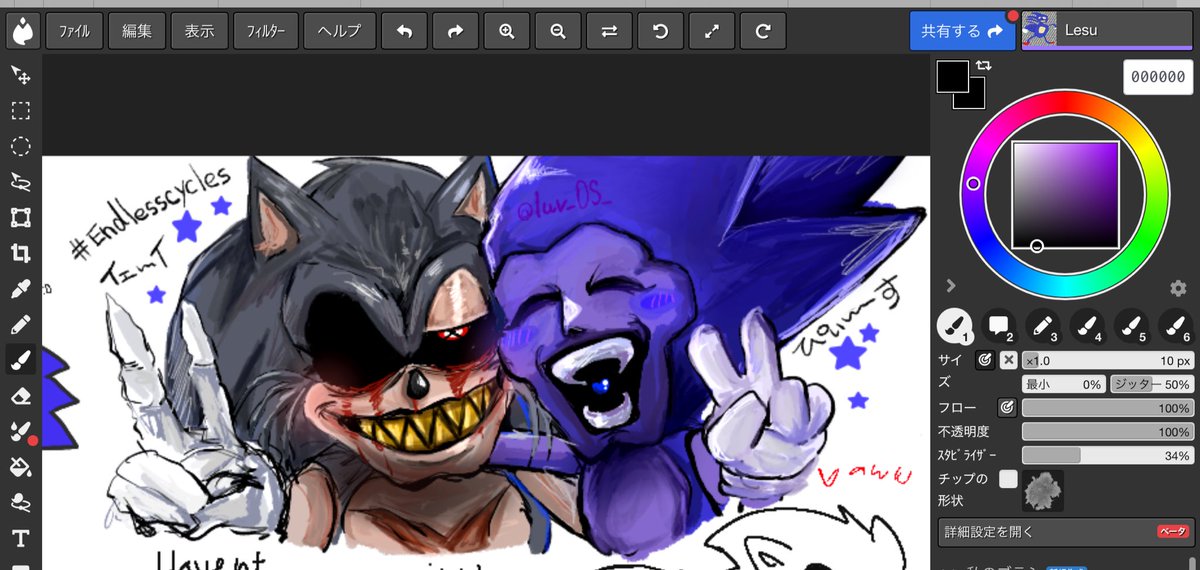Click the saturation square handle
Image resolution: width=1200 pixels, height=570 pixels.
pyautogui.click(x=1037, y=245)
